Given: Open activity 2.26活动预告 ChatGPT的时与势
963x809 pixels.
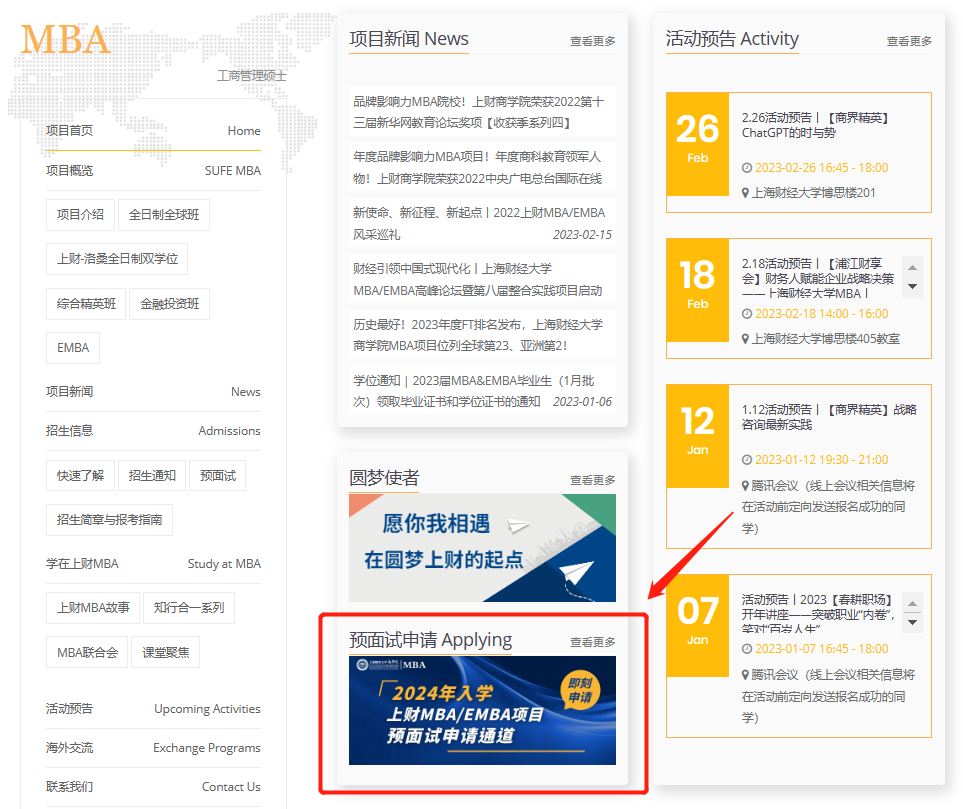Looking at the screenshot, I should 815,125.
